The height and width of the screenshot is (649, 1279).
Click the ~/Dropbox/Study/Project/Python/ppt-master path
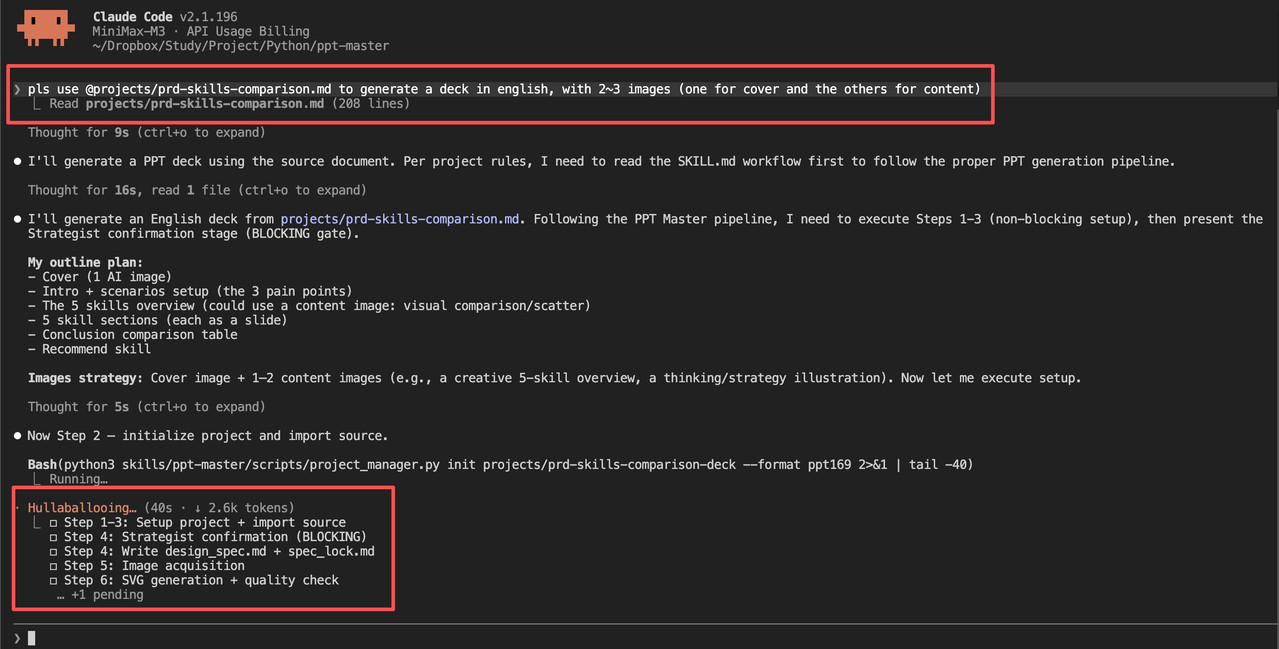click(x=241, y=46)
